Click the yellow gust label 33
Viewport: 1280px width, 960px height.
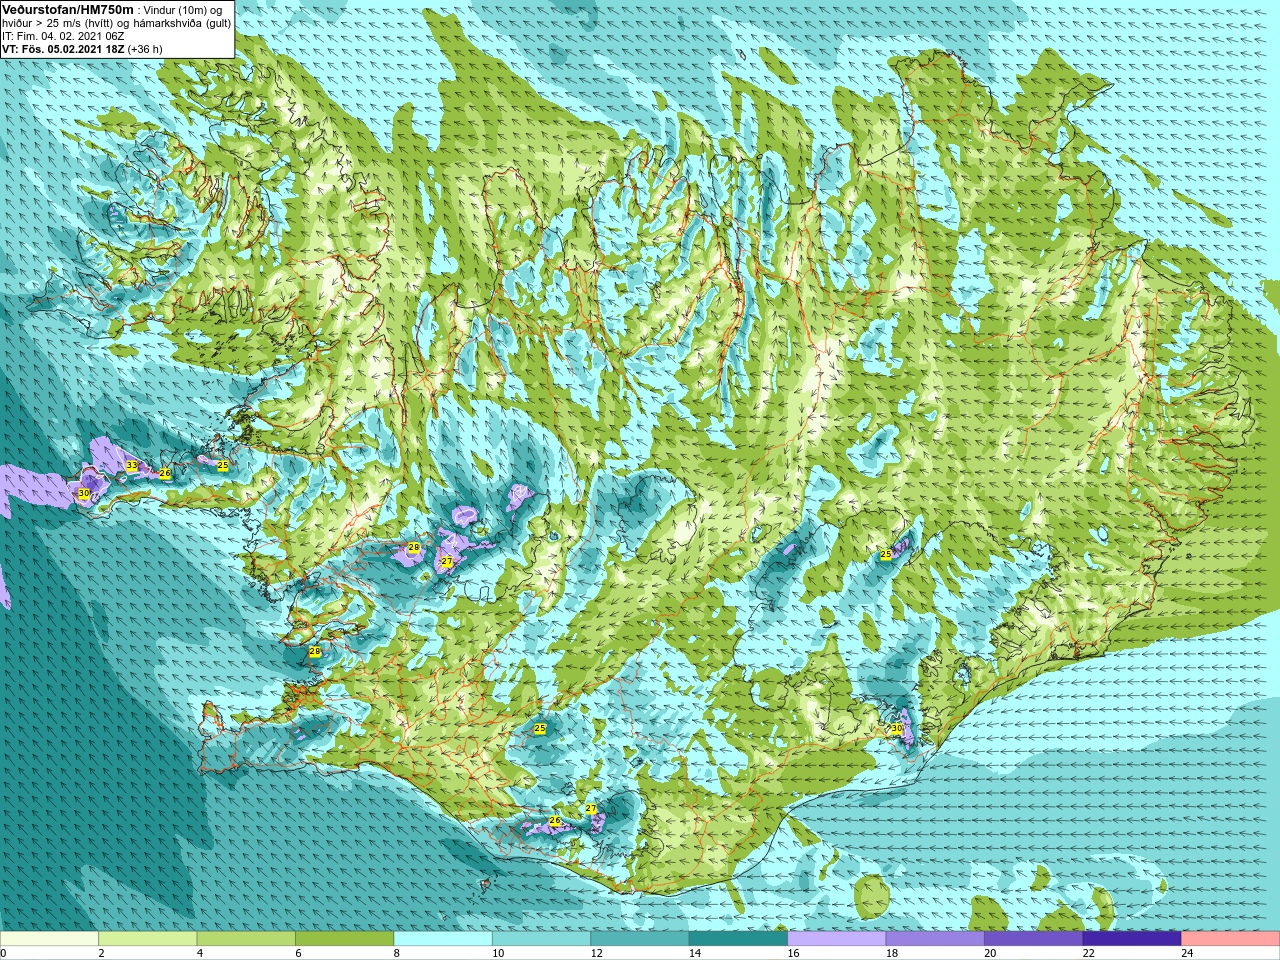coord(132,466)
